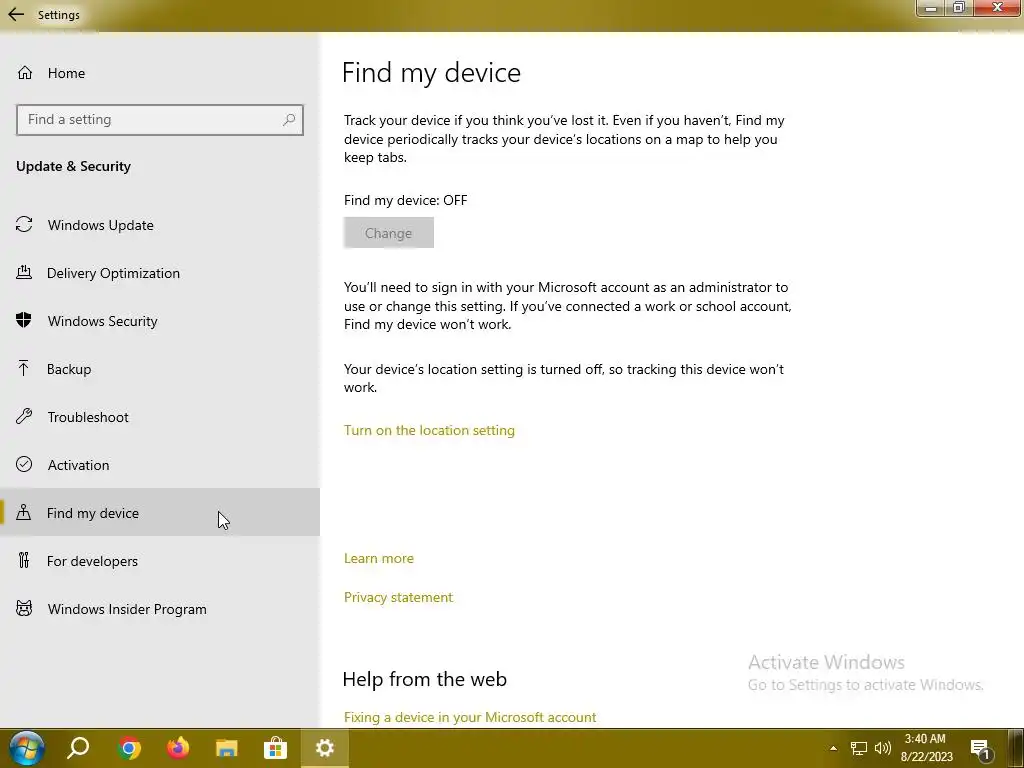This screenshot has width=1024, height=768.
Task: Minimize the Settings window
Action: [x=931, y=8]
